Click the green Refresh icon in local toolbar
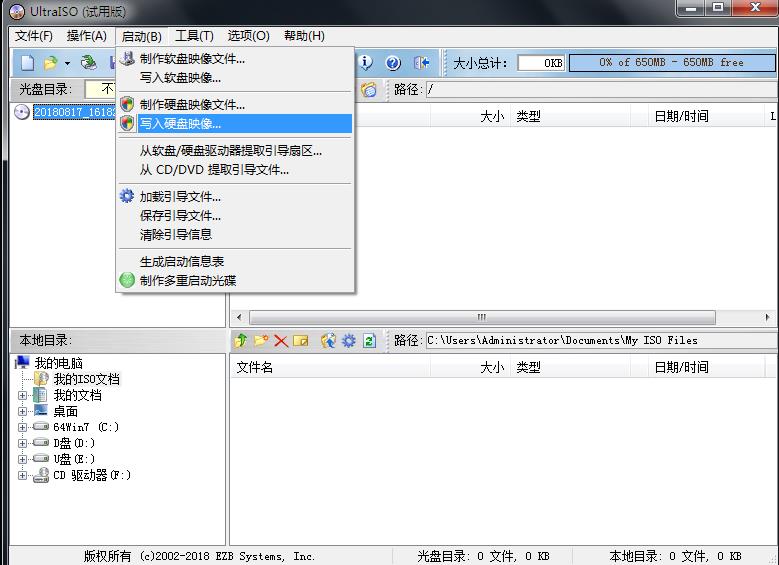This screenshot has height=565, width=779. coord(369,341)
